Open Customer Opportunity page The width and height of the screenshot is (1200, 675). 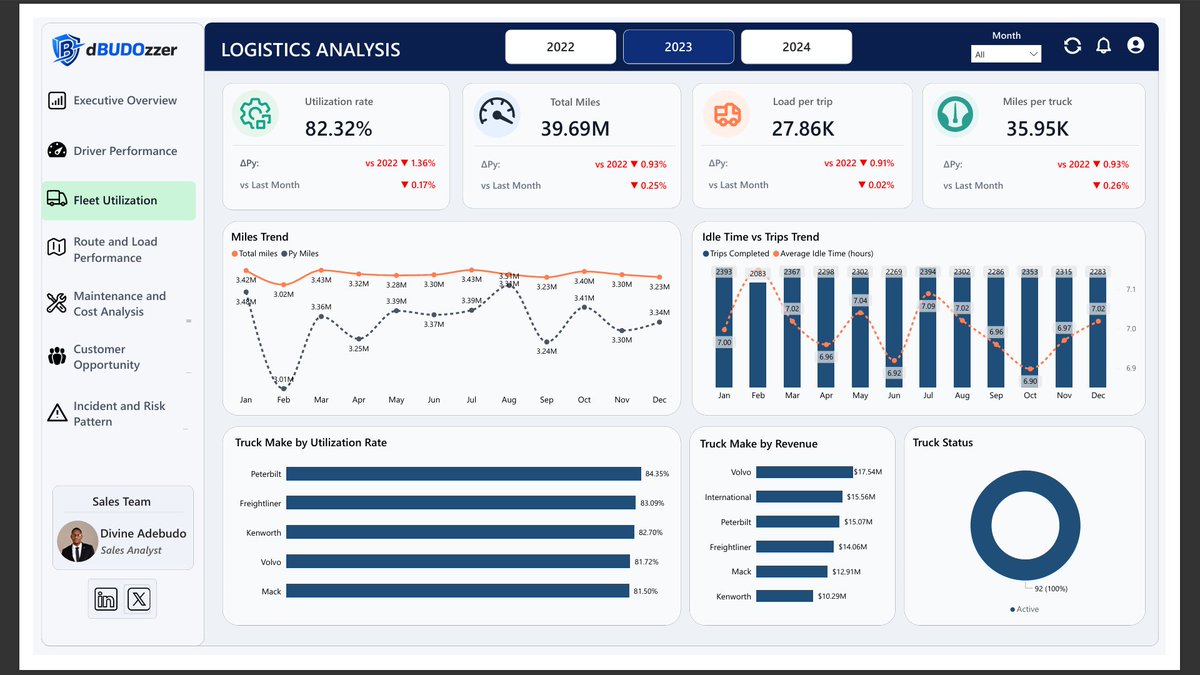click(106, 357)
